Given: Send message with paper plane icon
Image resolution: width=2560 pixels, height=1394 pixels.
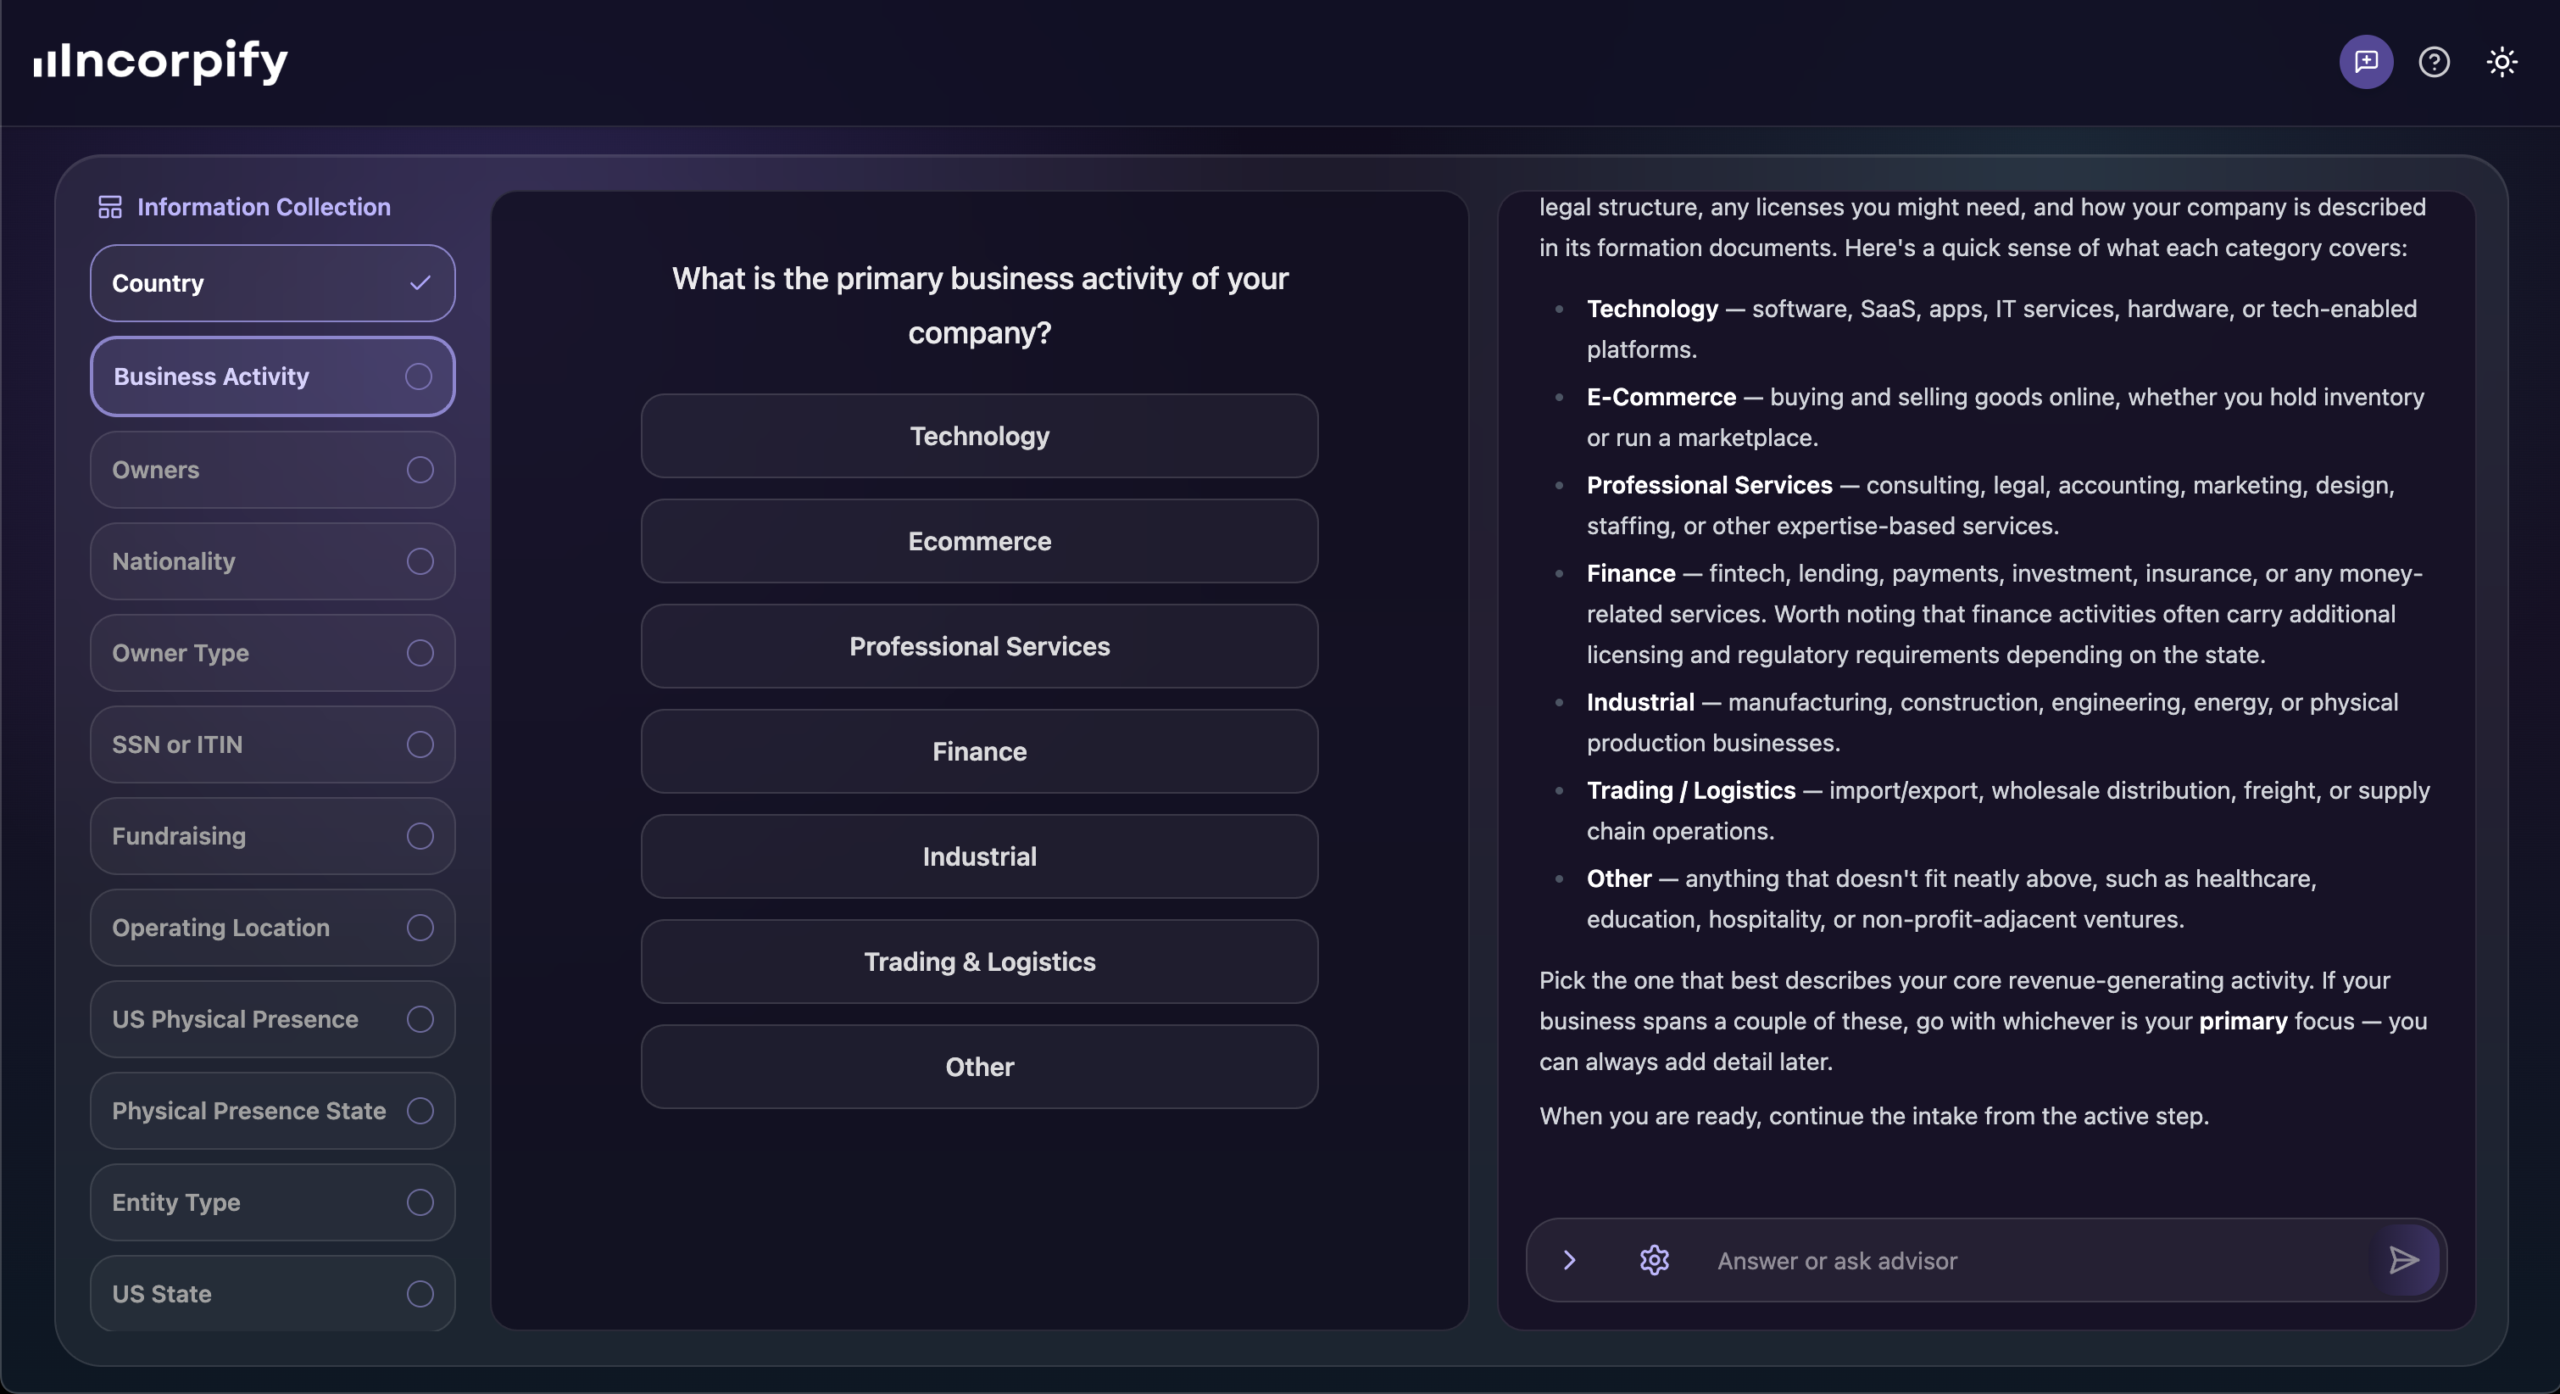Looking at the screenshot, I should pyautogui.click(x=2404, y=1260).
